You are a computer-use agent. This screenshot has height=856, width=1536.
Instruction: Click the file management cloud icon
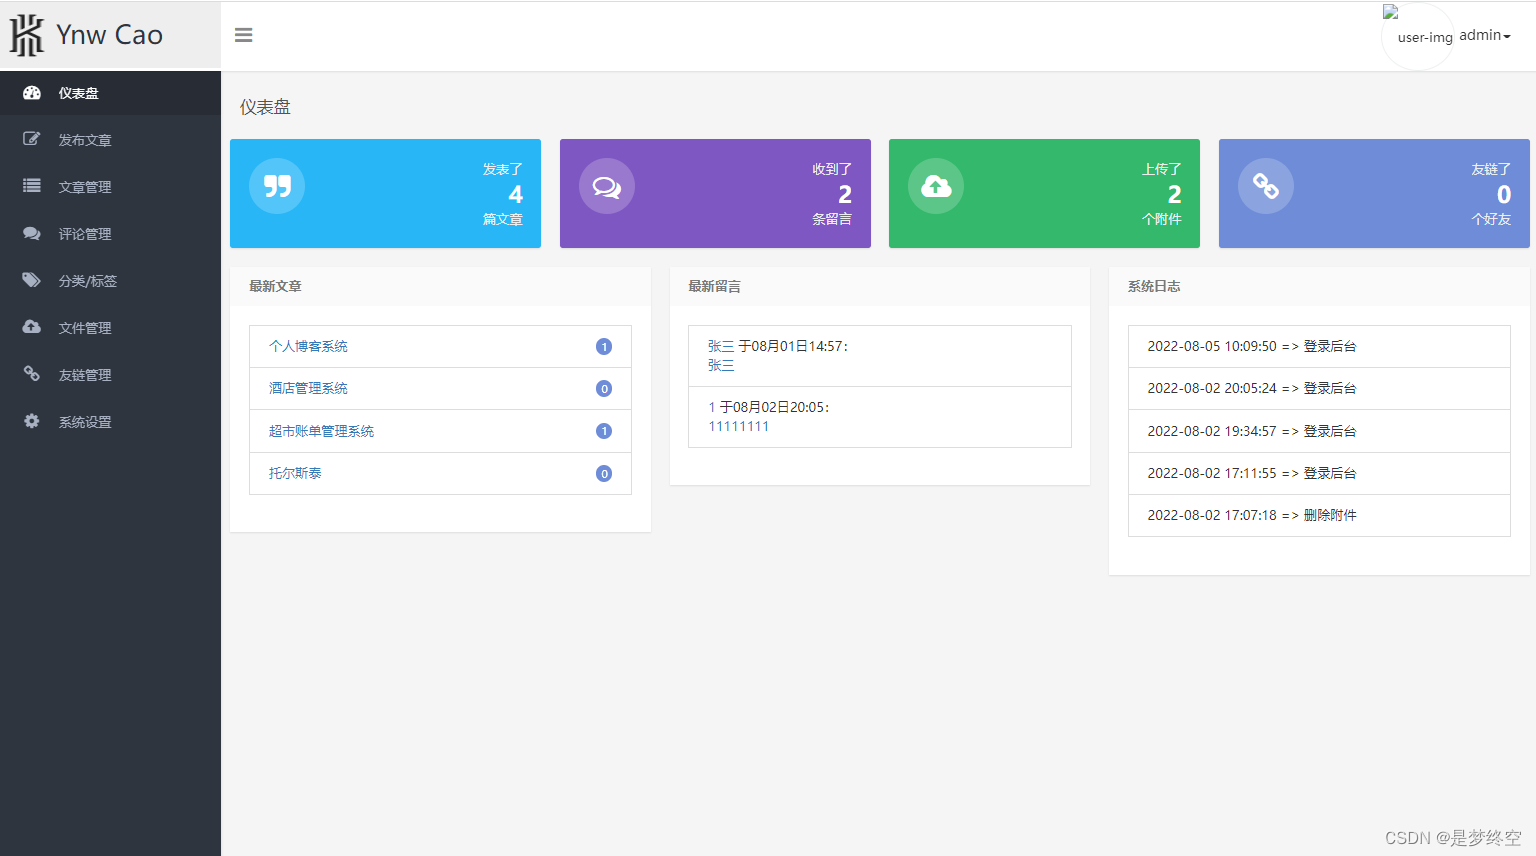point(32,327)
